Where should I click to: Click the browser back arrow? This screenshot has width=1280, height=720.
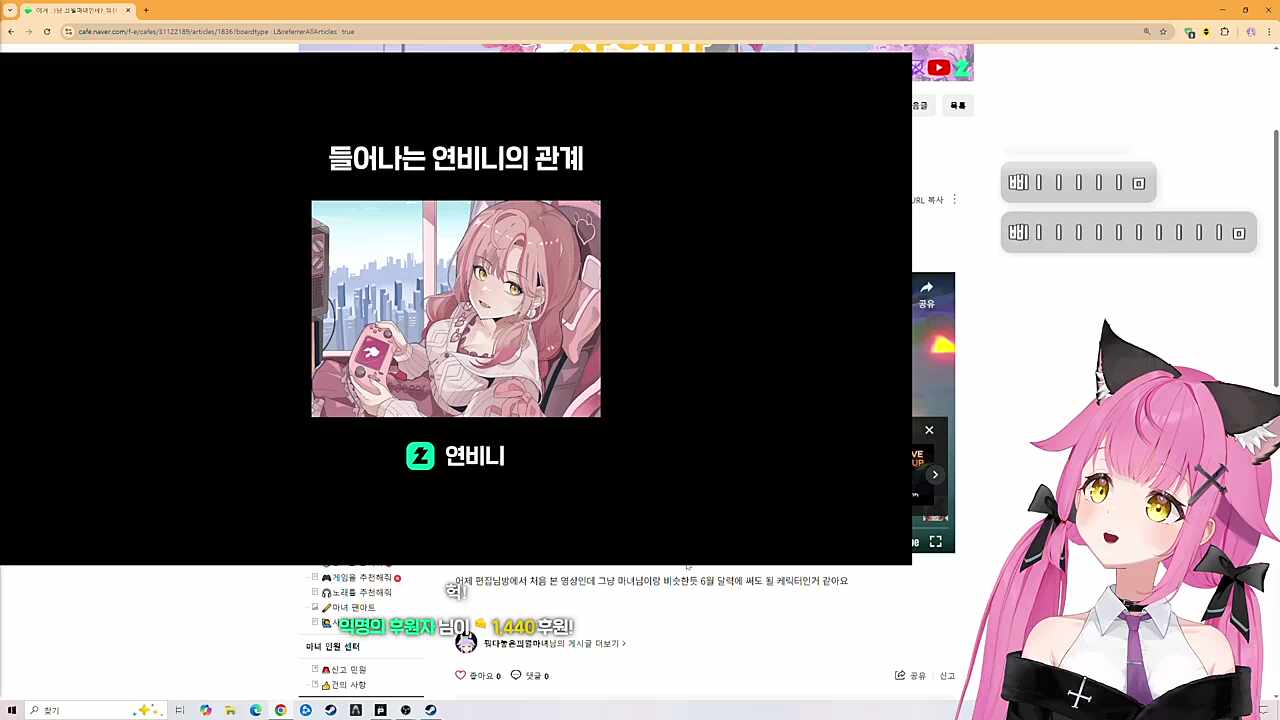click(10, 32)
